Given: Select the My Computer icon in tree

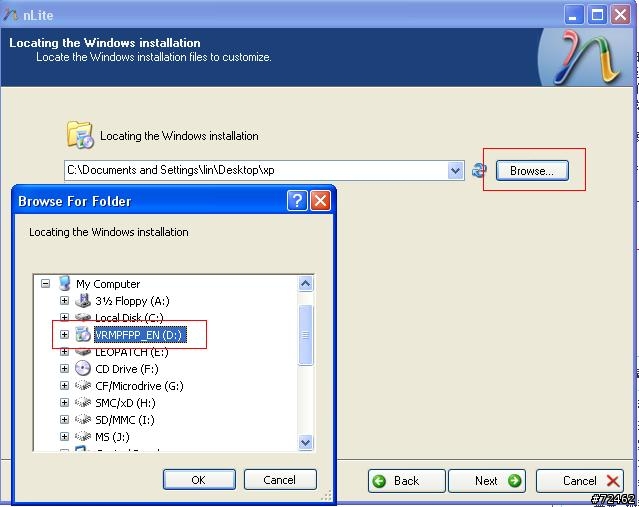Looking at the screenshot, I should [x=64, y=283].
